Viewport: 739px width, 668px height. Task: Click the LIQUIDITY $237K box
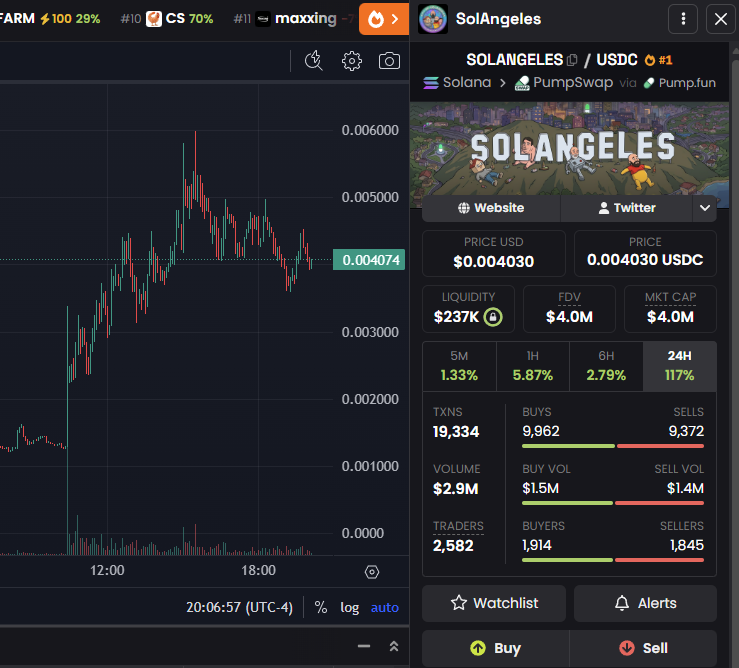[468, 309]
